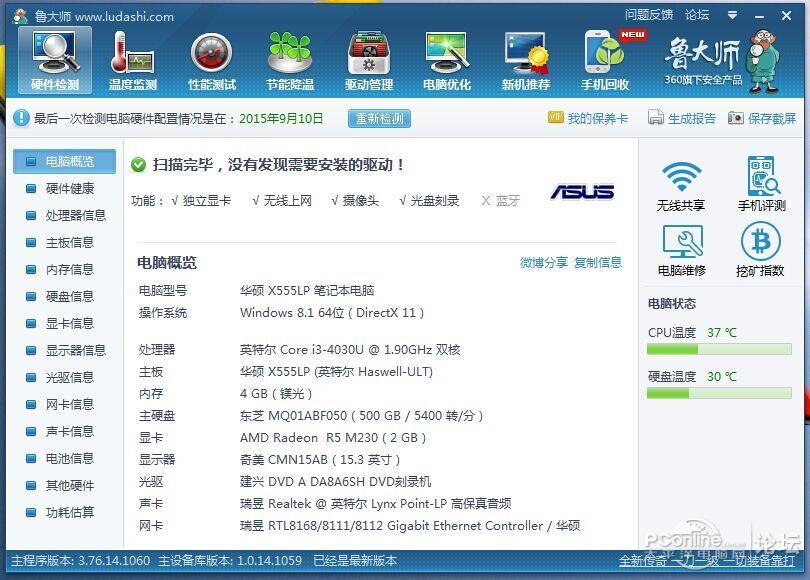Click the ASUS brand logo
810x580 pixels.
583,192
